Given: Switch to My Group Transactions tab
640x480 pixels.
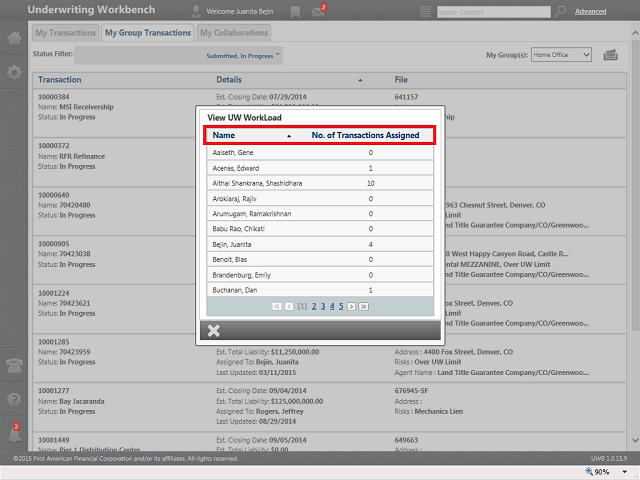Looking at the screenshot, I should (x=148, y=33).
